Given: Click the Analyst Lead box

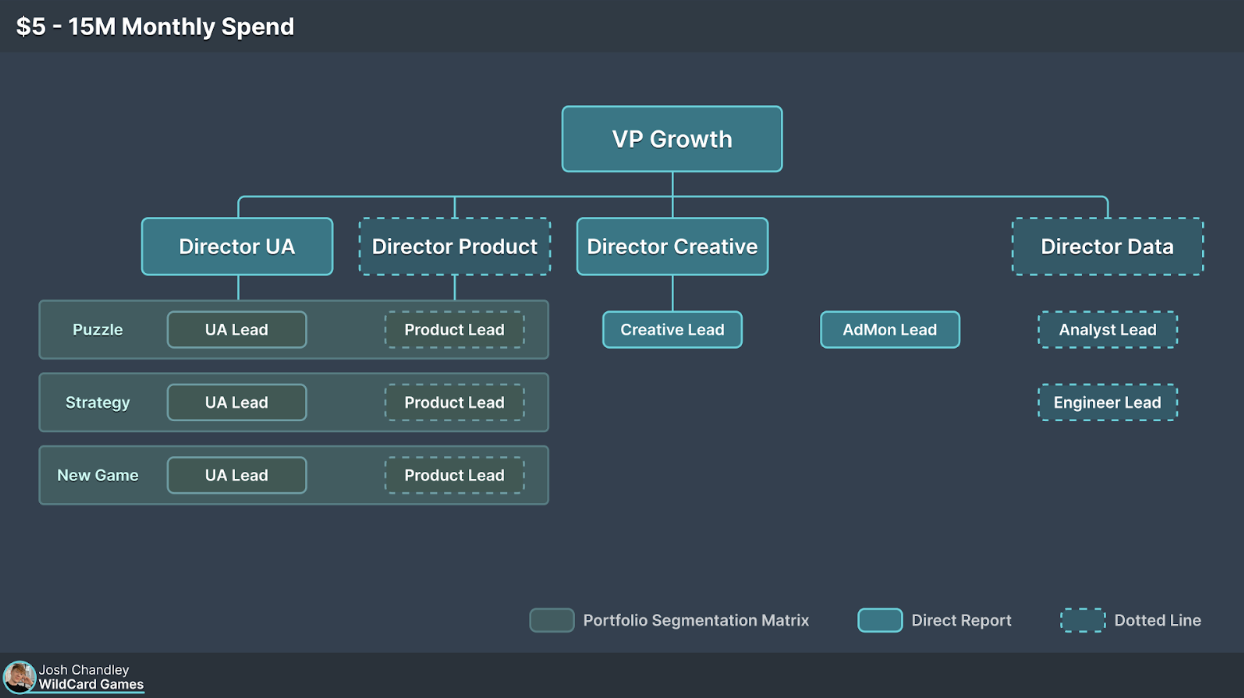Looking at the screenshot, I should point(1107,330).
